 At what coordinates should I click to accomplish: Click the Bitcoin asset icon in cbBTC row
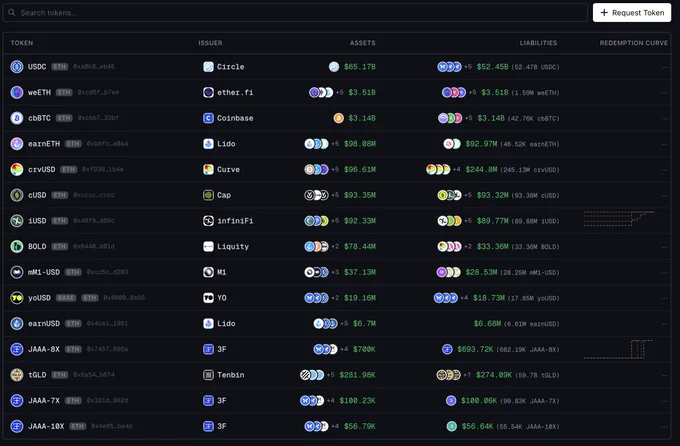[x=339, y=118]
